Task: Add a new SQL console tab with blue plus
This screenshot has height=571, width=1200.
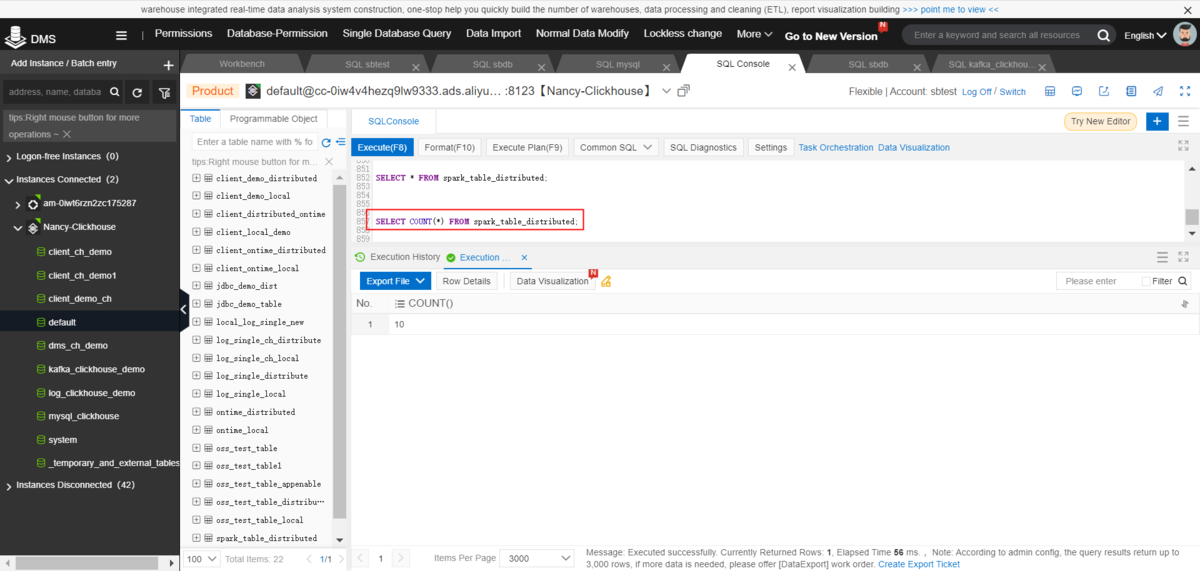Action: (x=1157, y=121)
